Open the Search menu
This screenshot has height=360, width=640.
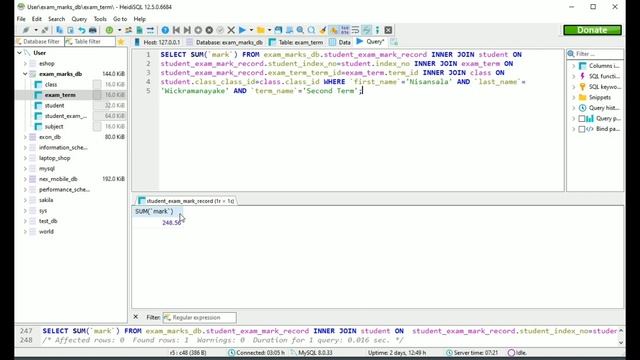click(56, 19)
